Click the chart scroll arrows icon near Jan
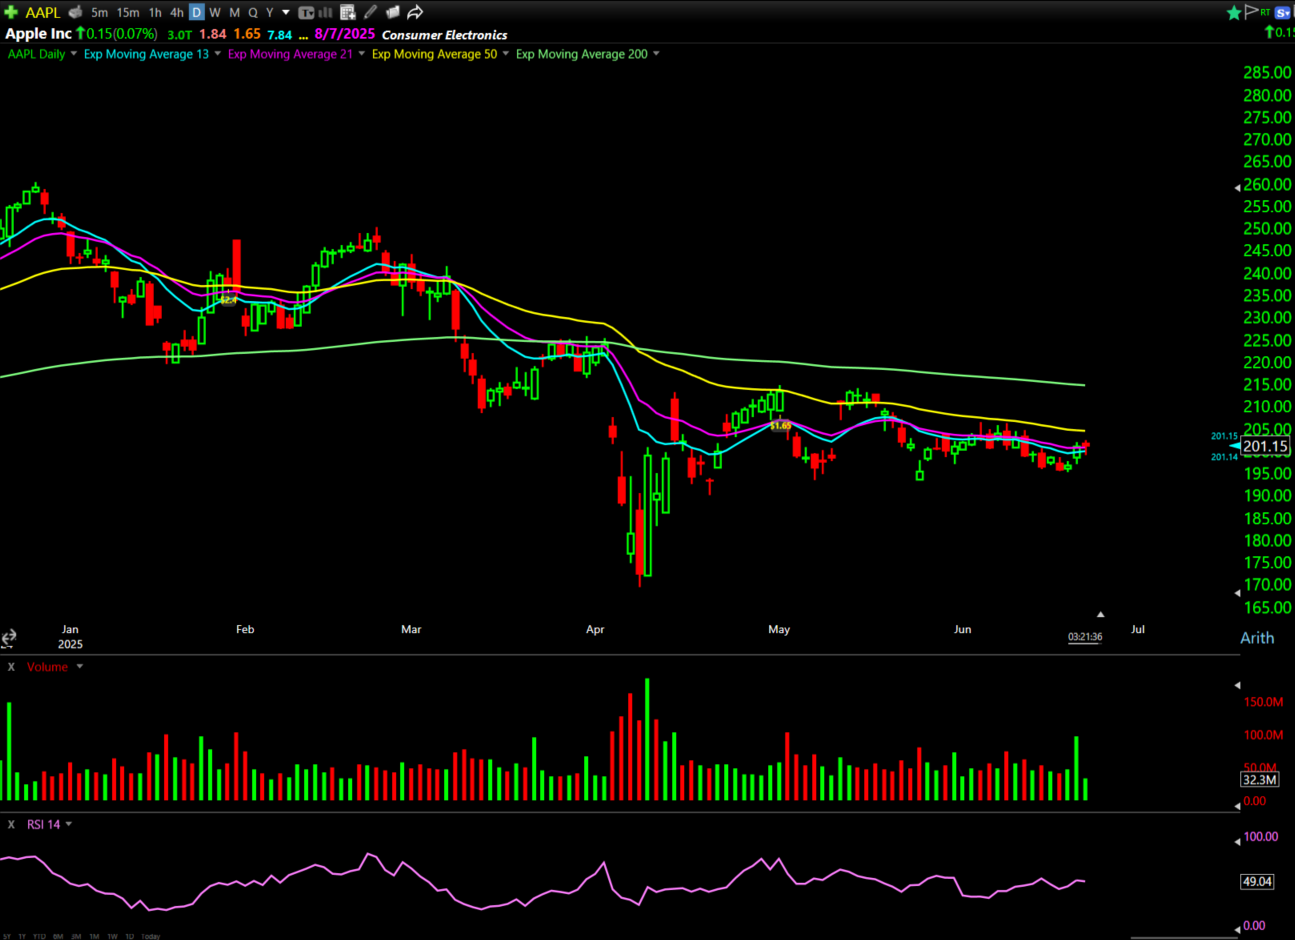Viewport: 1295px width, 940px height. (x=8, y=638)
